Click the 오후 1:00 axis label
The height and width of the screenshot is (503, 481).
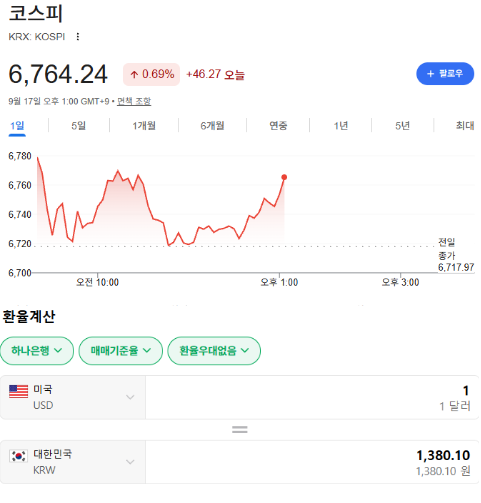[280, 283]
